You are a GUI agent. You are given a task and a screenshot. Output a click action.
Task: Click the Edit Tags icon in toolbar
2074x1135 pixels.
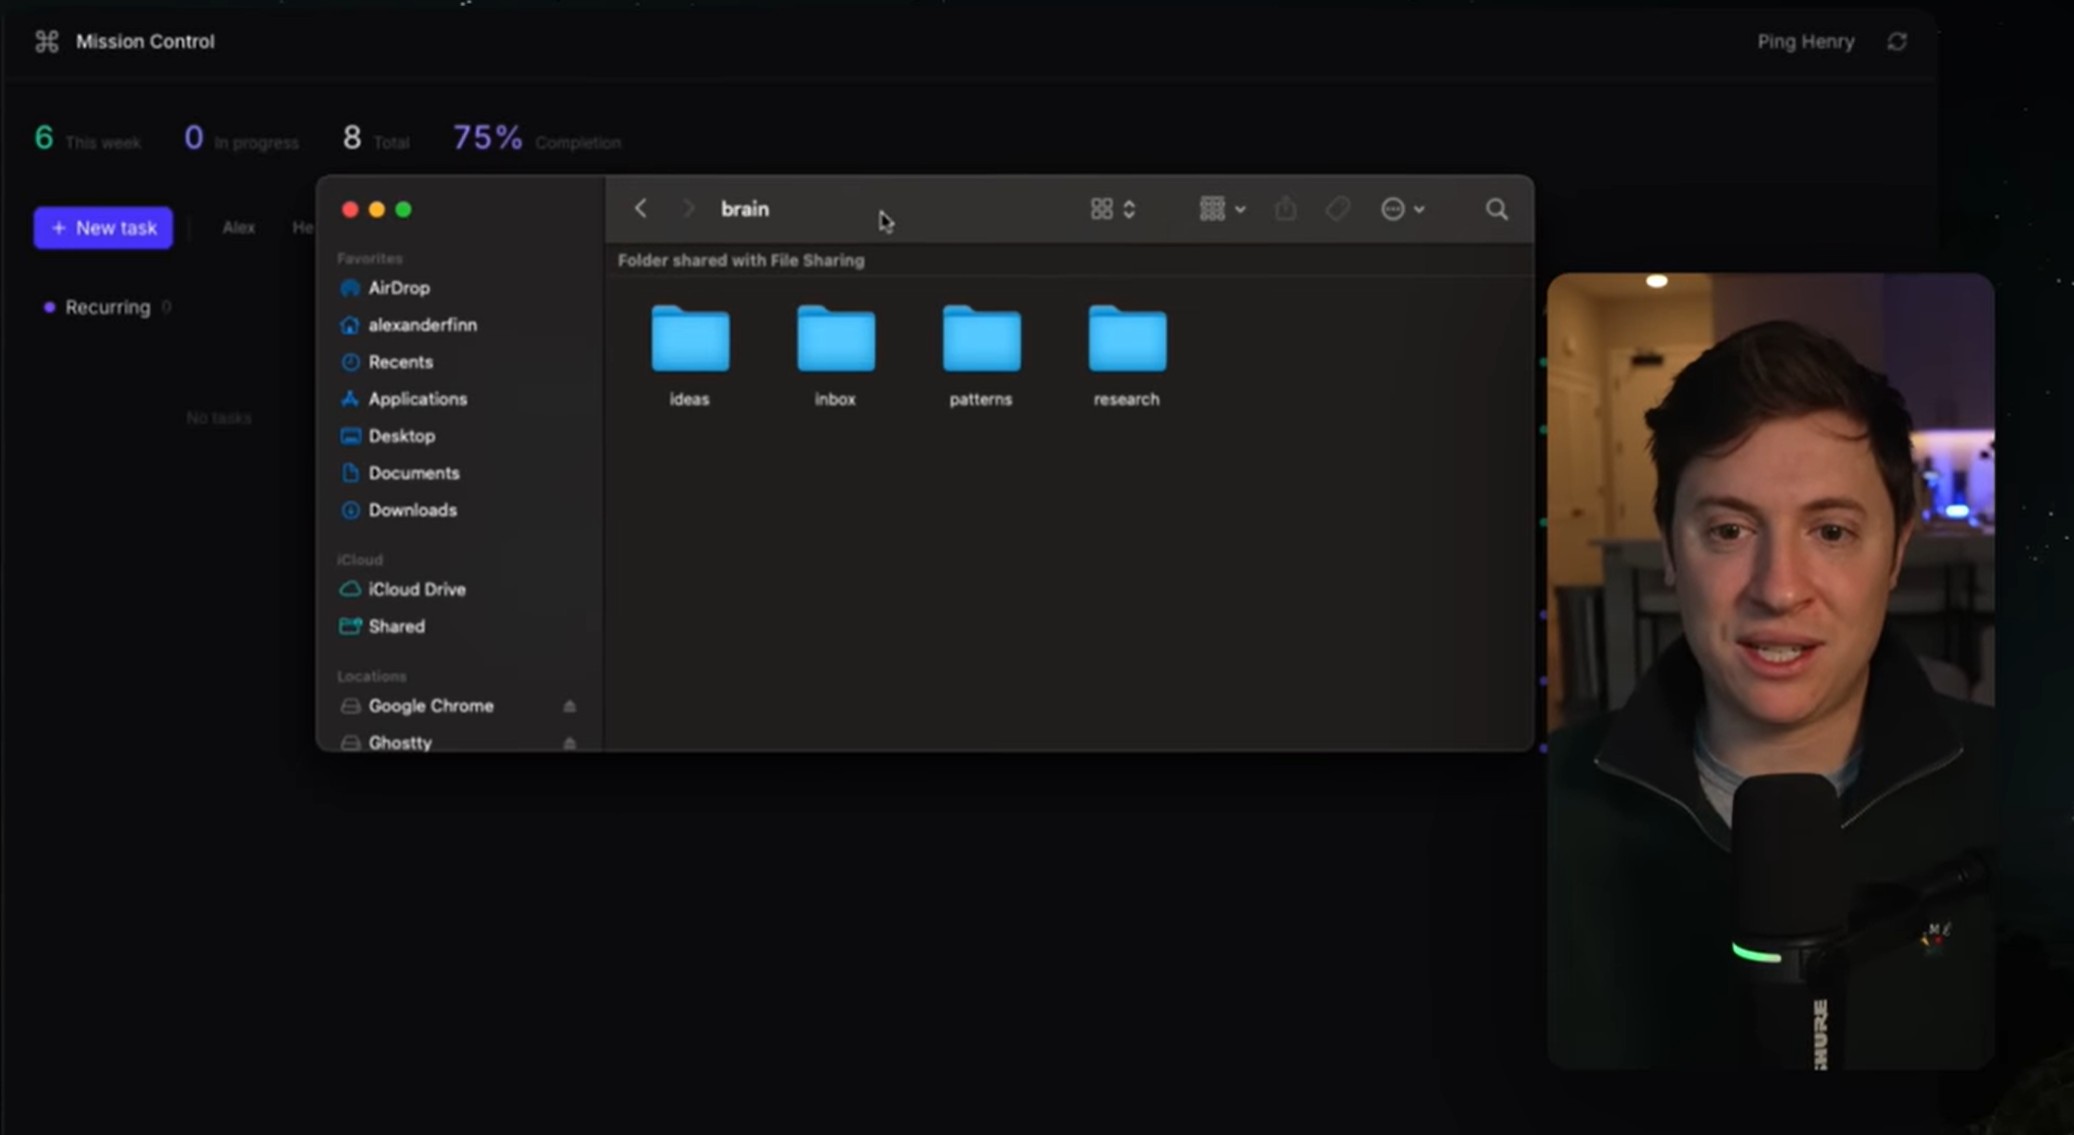click(1338, 209)
